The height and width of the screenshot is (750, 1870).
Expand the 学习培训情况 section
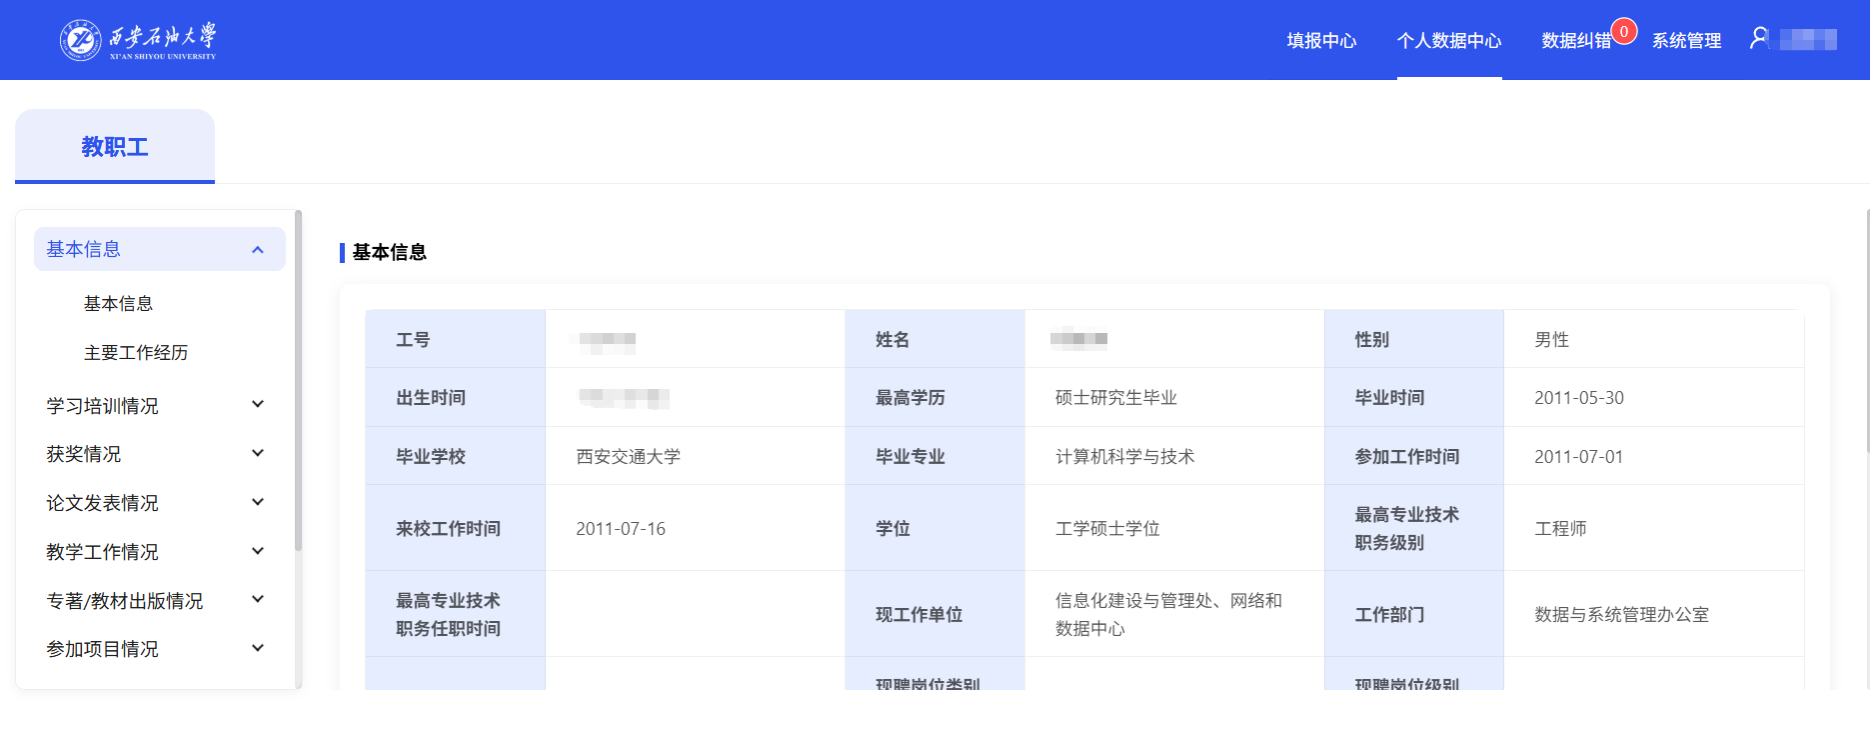[x=258, y=405]
